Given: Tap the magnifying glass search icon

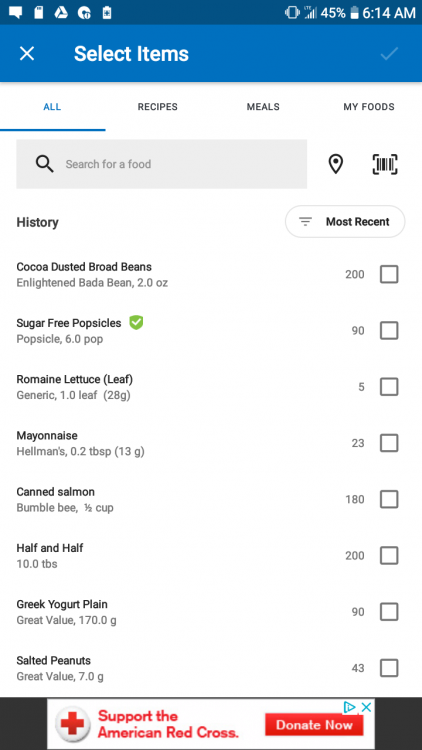Looking at the screenshot, I should [44, 164].
